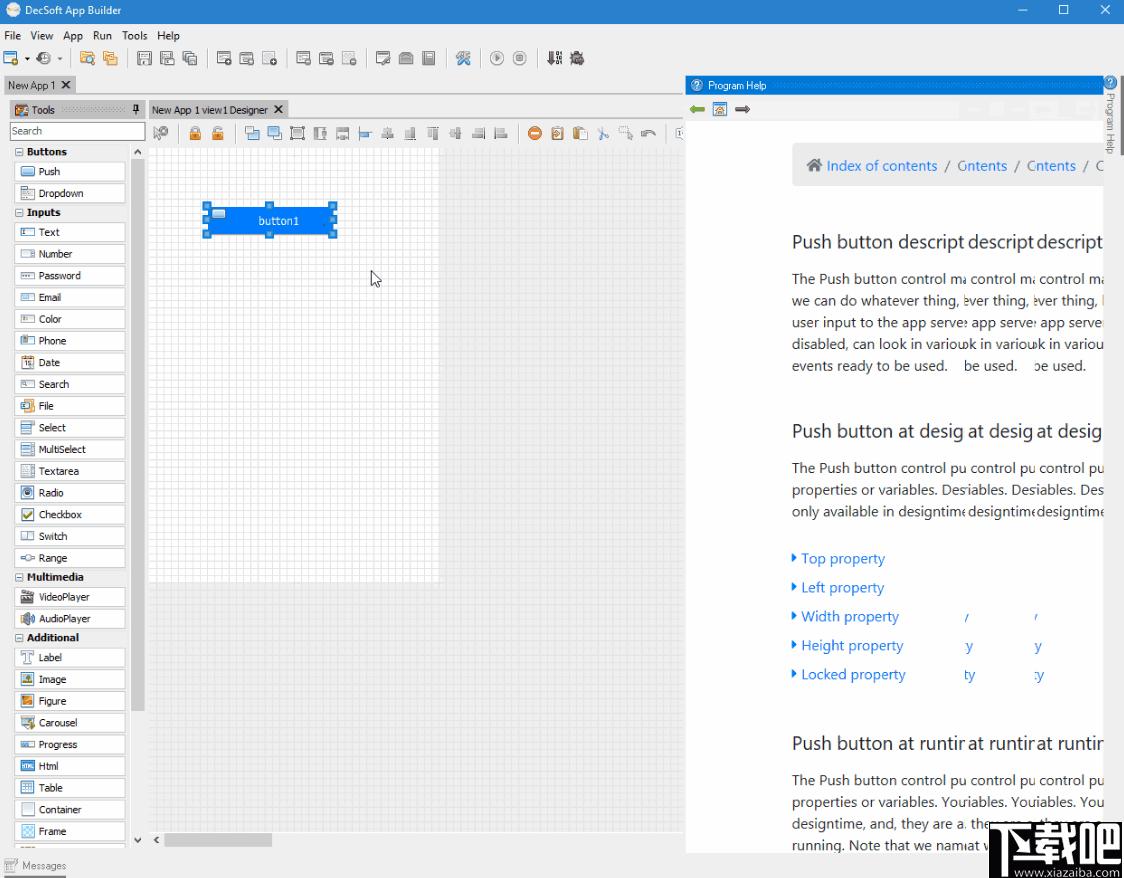Click the vertical Program Help side tab
Image resolution: width=1124 pixels, height=878 pixels.
click(1110, 115)
